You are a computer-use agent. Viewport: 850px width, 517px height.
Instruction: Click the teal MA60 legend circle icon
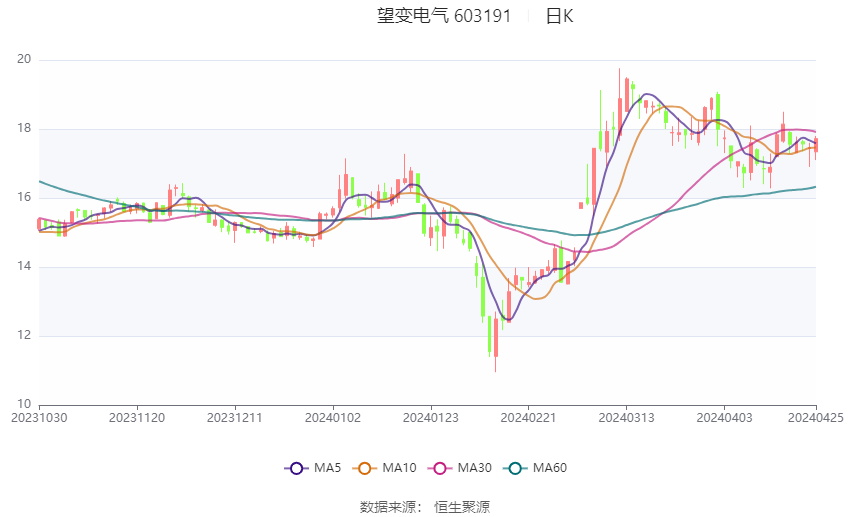tap(515, 468)
